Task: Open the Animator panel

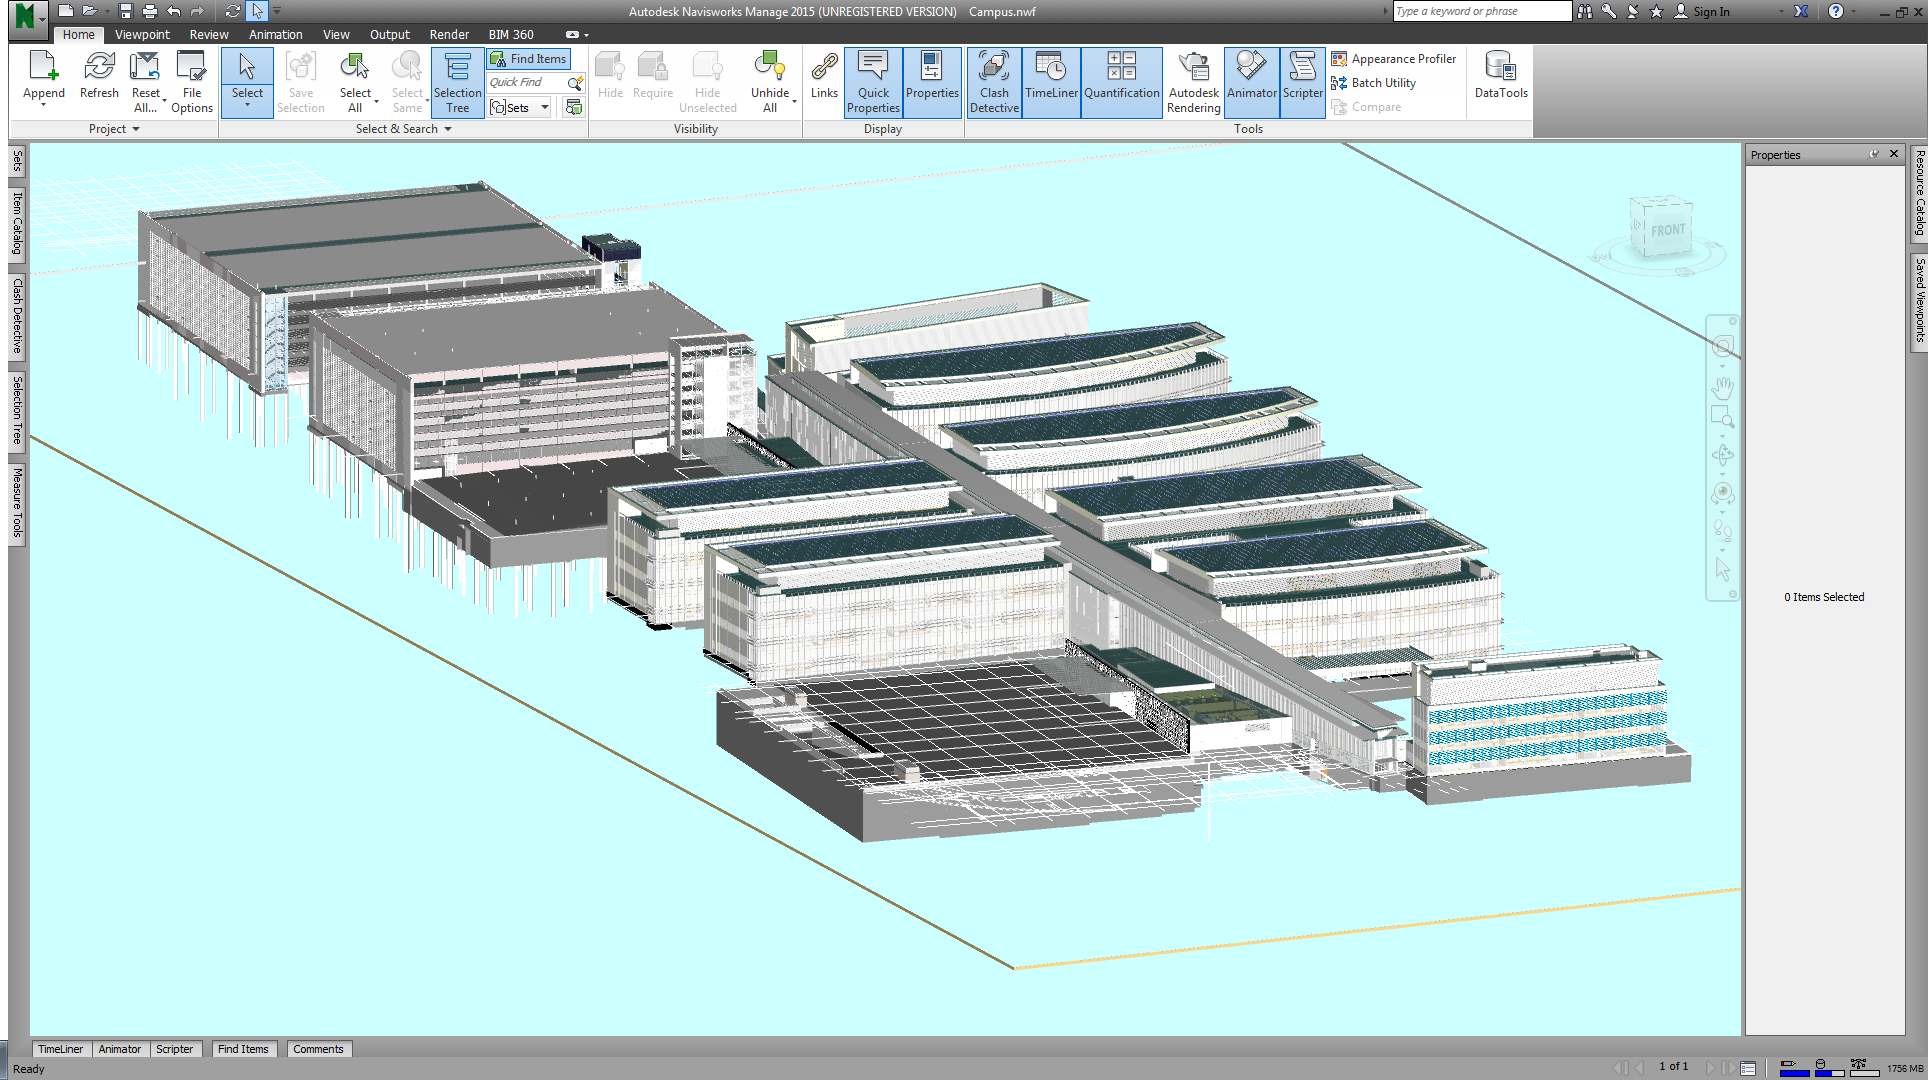Action: pyautogui.click(x=1251, y=82)
